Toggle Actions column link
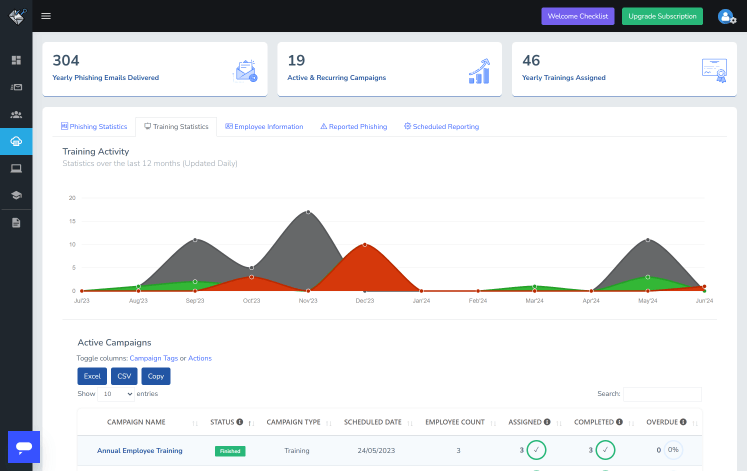This screenshot has height=471, width=747. (x=200, y=358)
